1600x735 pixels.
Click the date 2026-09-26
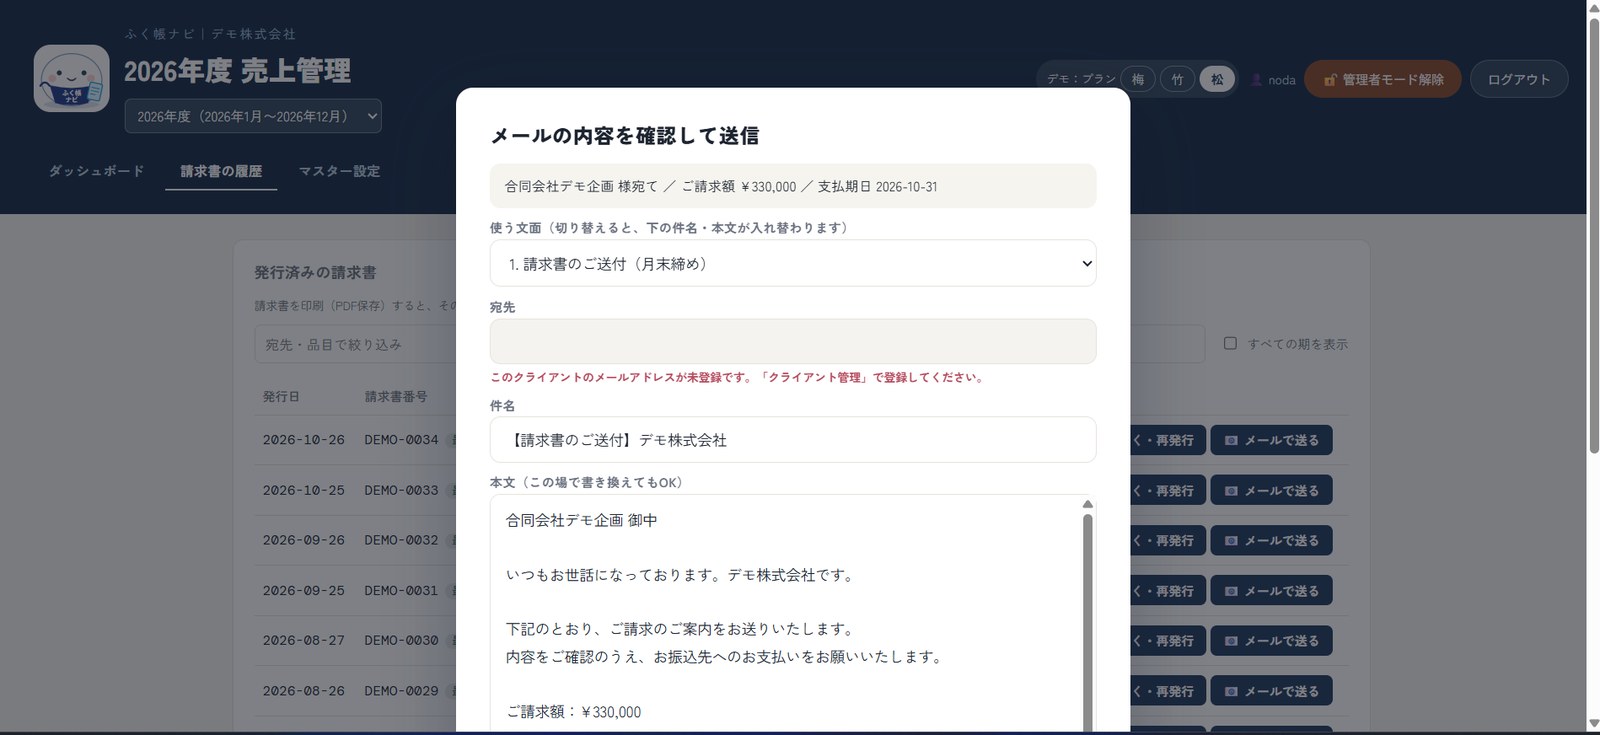[x=304, y=540]
